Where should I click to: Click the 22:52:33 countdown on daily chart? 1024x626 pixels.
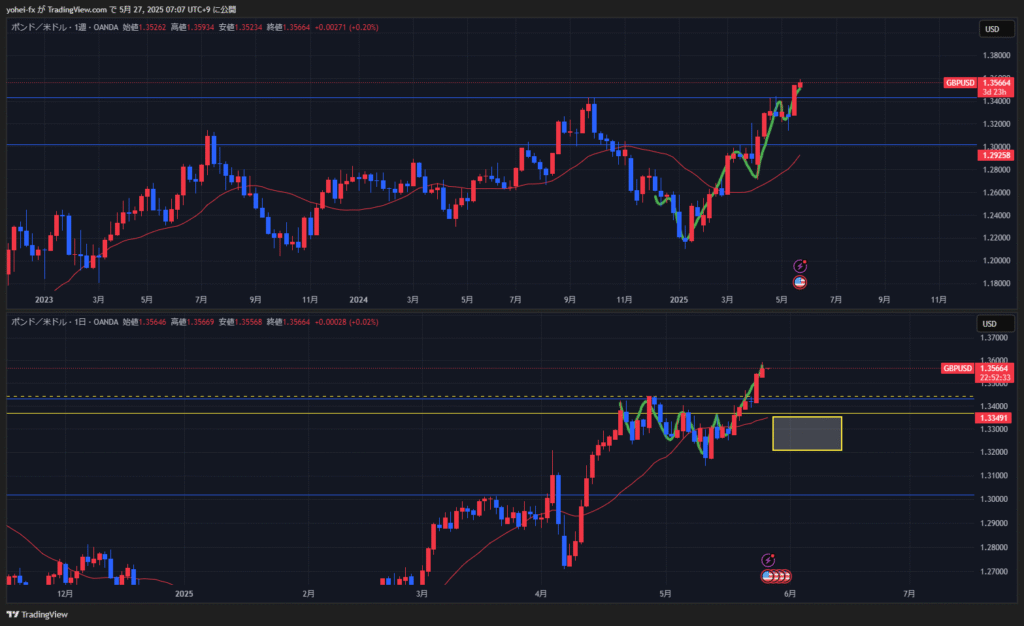coord(994,377)
